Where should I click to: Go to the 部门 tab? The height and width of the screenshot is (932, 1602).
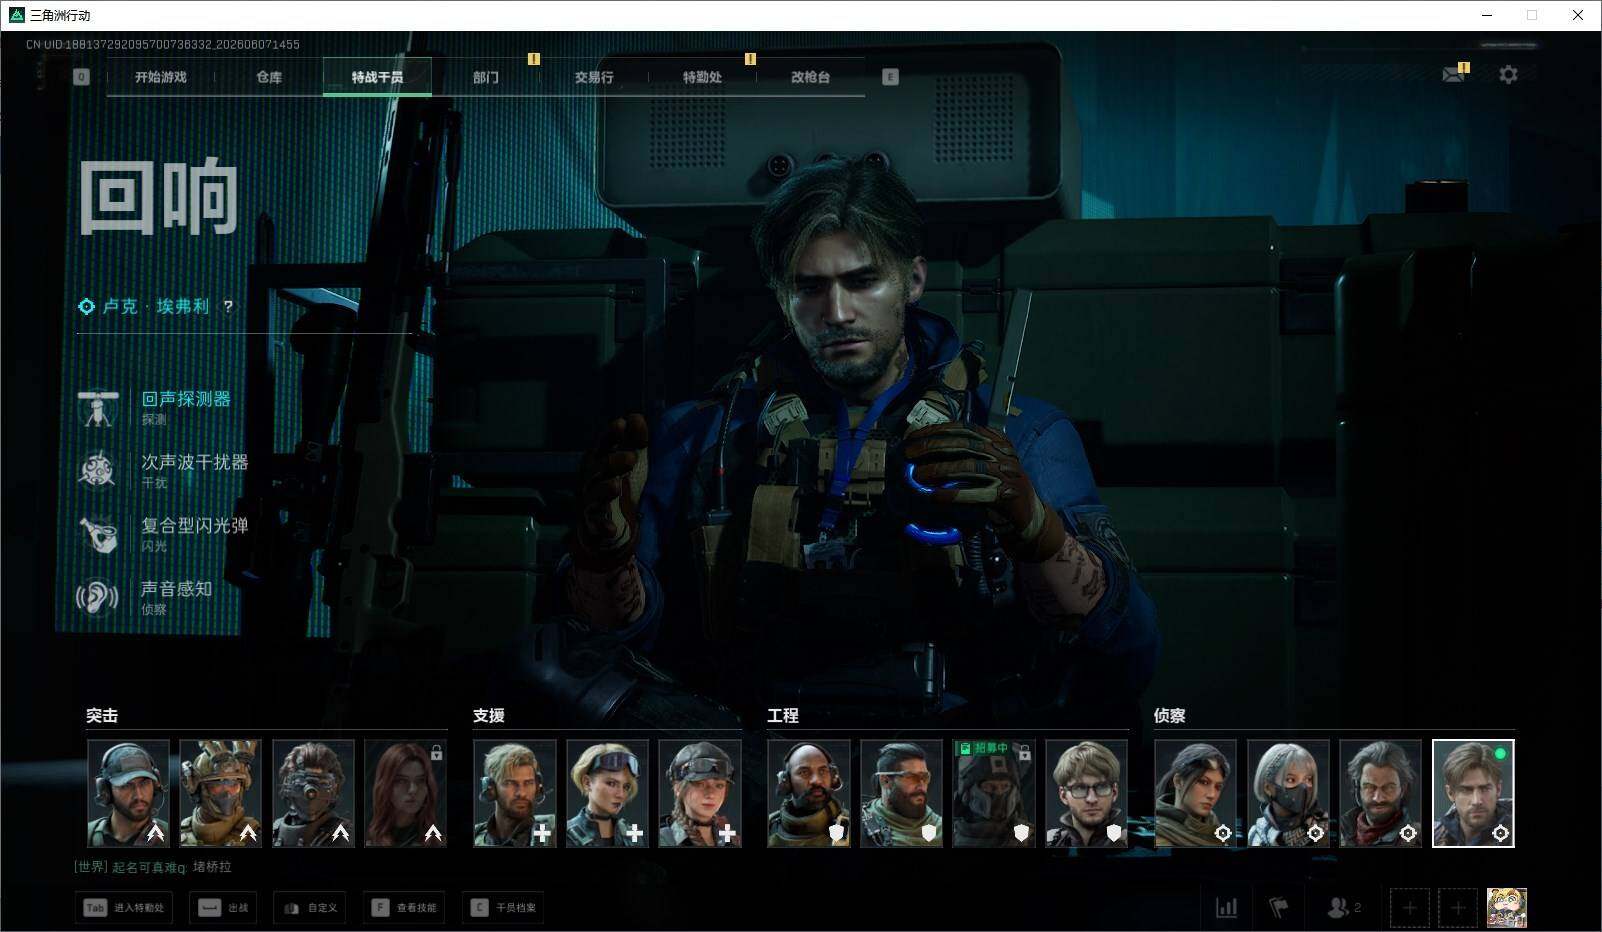click(x=486, y=77)
